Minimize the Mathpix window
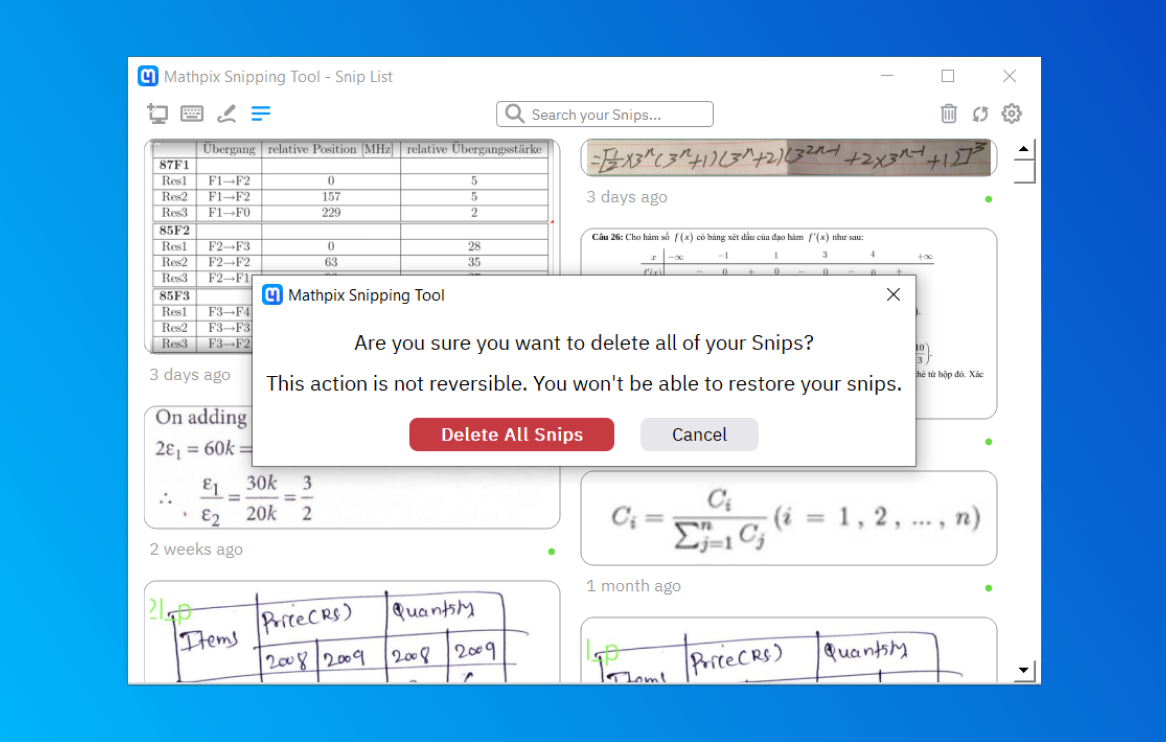This screenshot has width=1166, height=742. pos(887,76)
